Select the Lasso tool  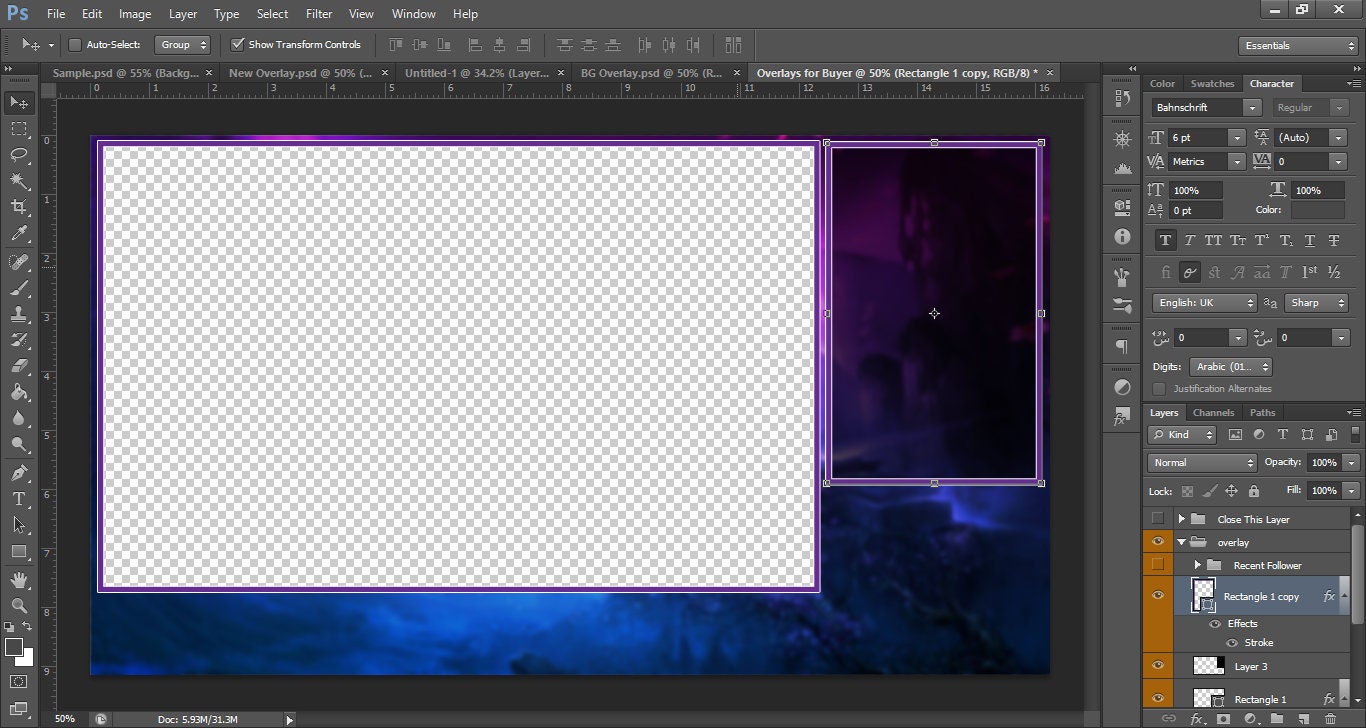pyautogui.click(x=20, y=155)
